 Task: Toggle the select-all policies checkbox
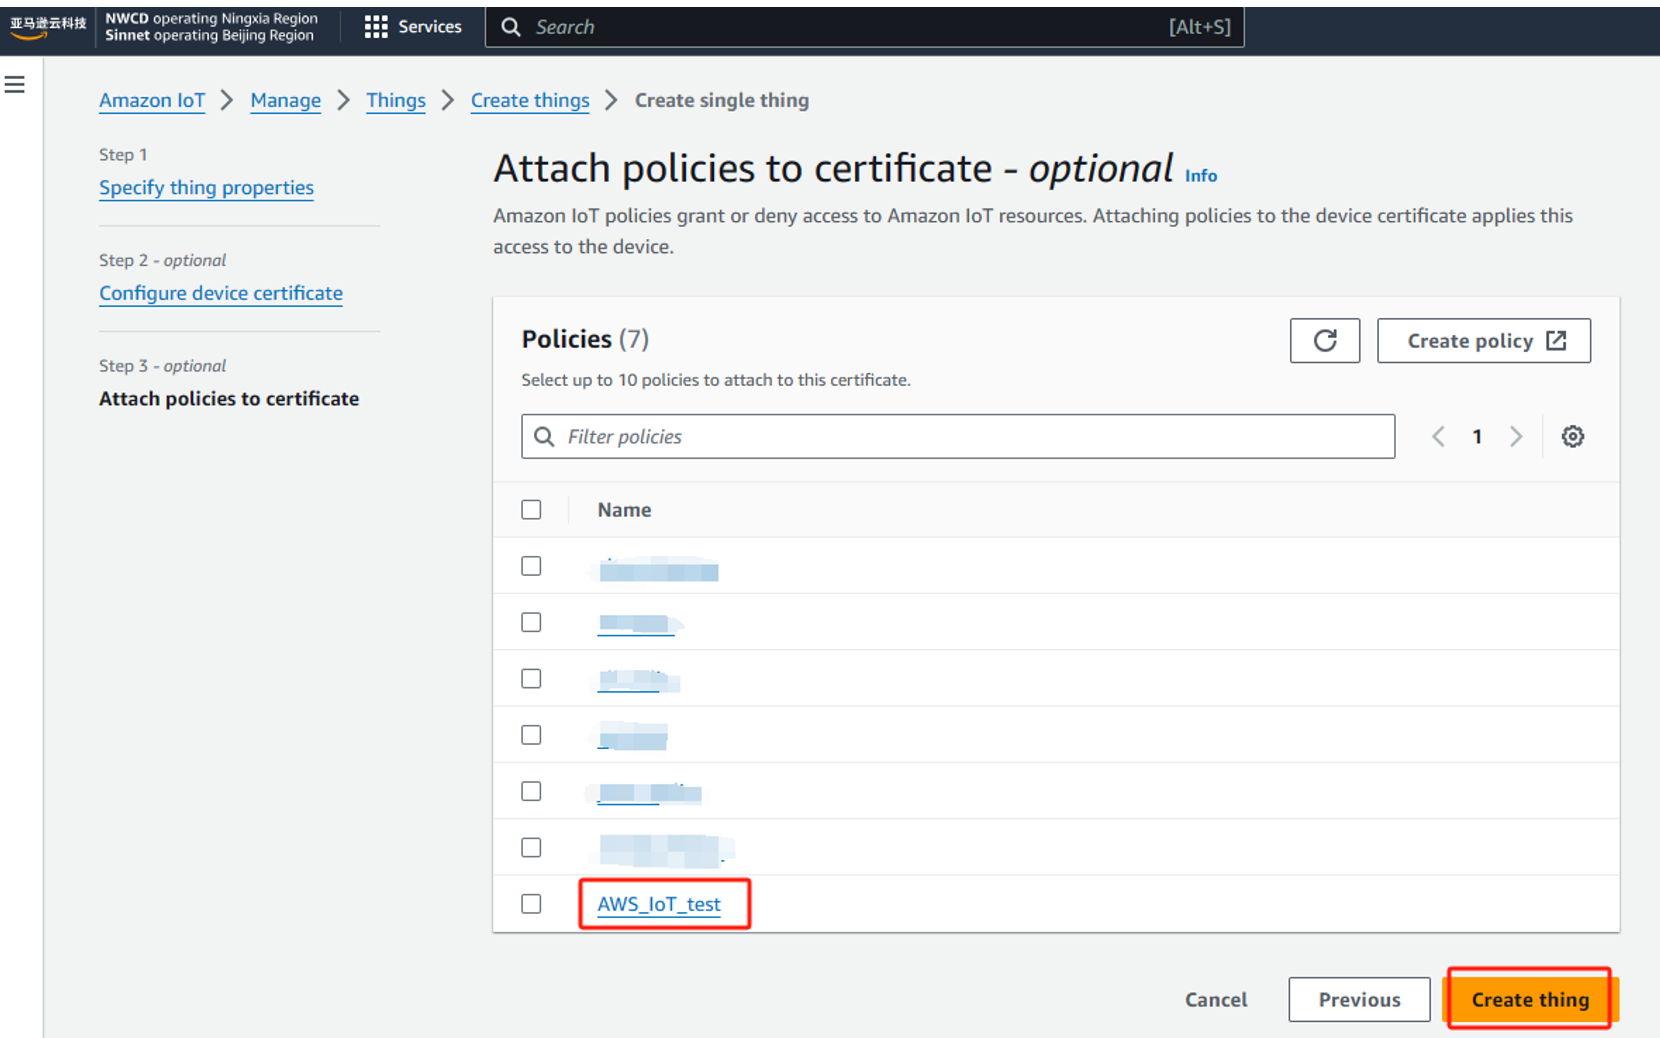531,510
